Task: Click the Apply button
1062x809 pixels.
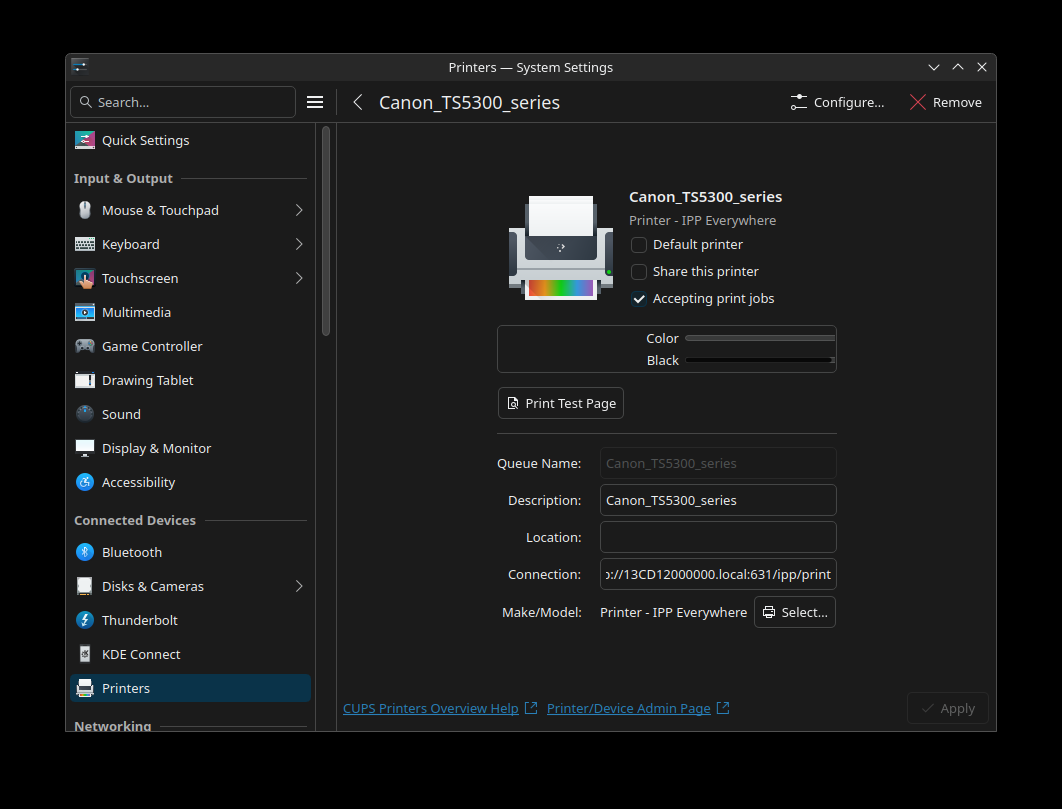Action: [948, 708]
